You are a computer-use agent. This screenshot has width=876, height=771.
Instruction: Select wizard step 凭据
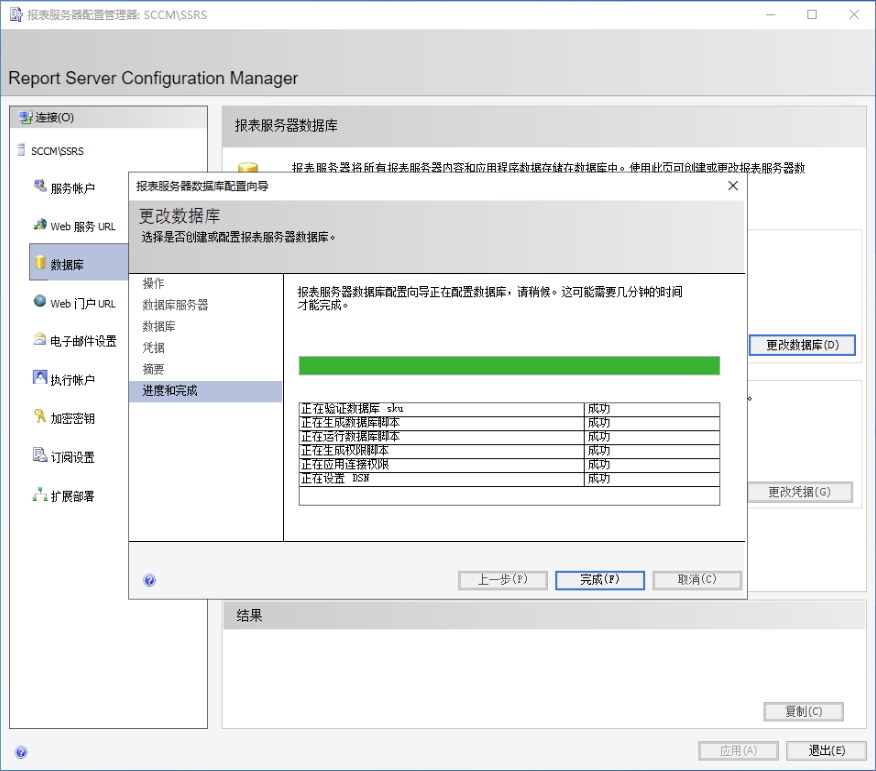pyautogui.click(x=153, y=348)
